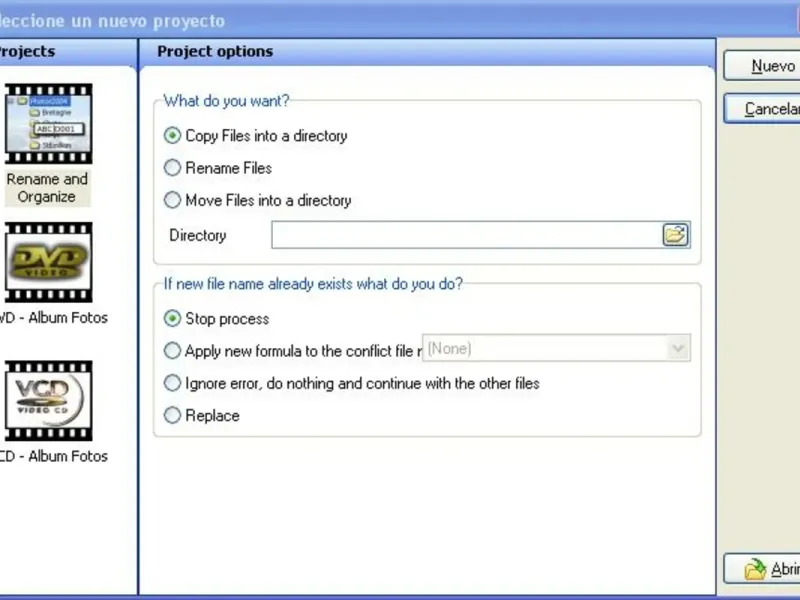Select Ignore error and continue option
Viewport: 800px width, 600px height.
[173, 383]
